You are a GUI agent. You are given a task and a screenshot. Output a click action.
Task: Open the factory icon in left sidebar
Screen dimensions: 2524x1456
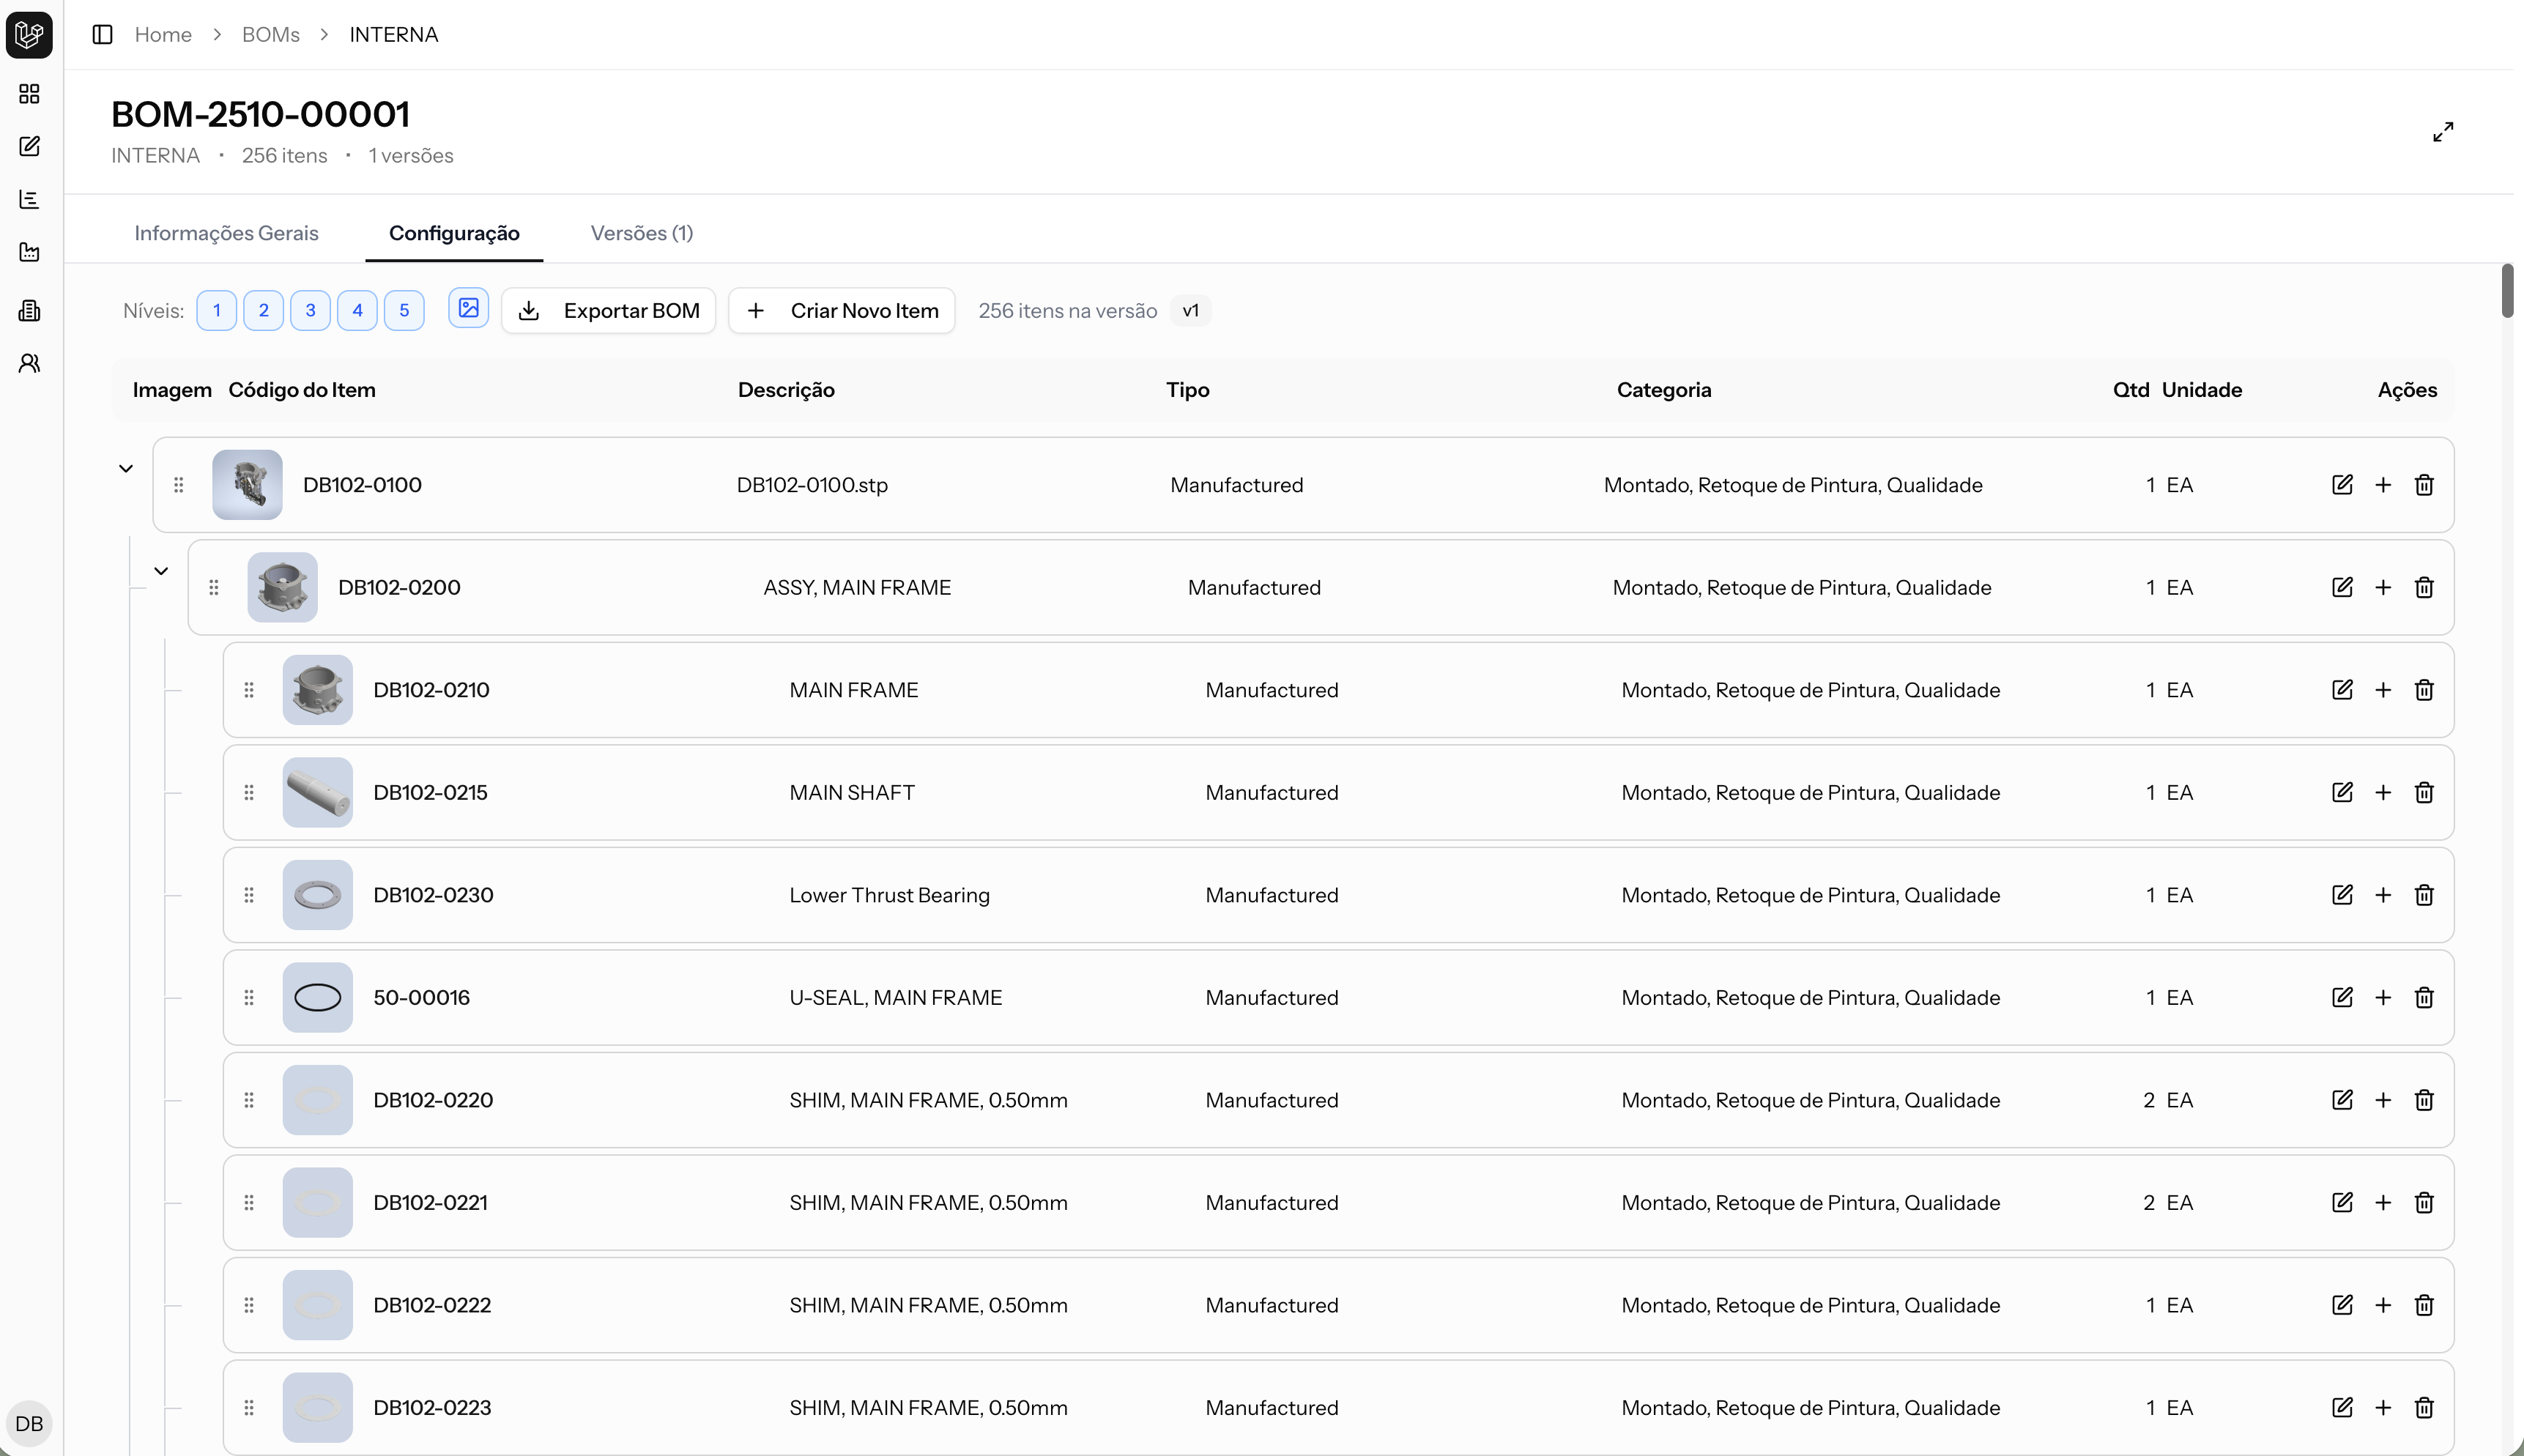coord(29,252)
